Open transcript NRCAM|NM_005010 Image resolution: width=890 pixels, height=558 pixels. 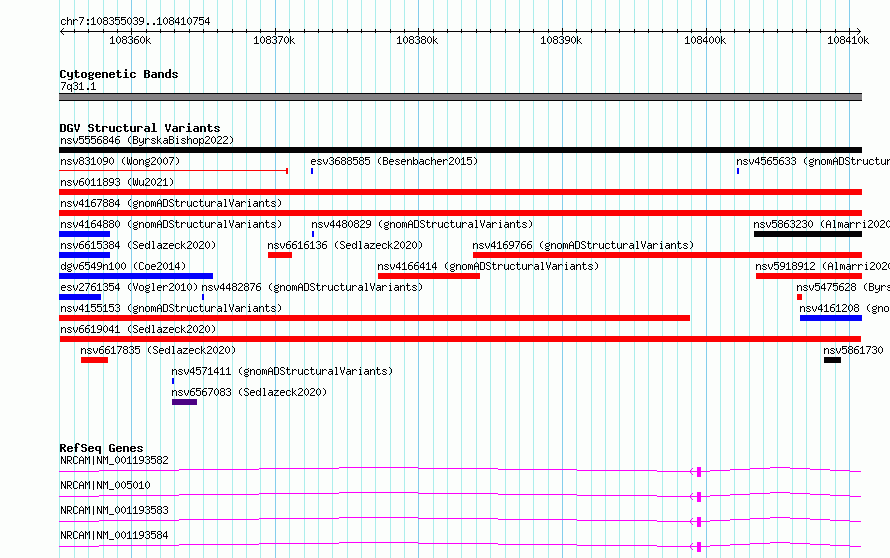(x=105, y=485)
